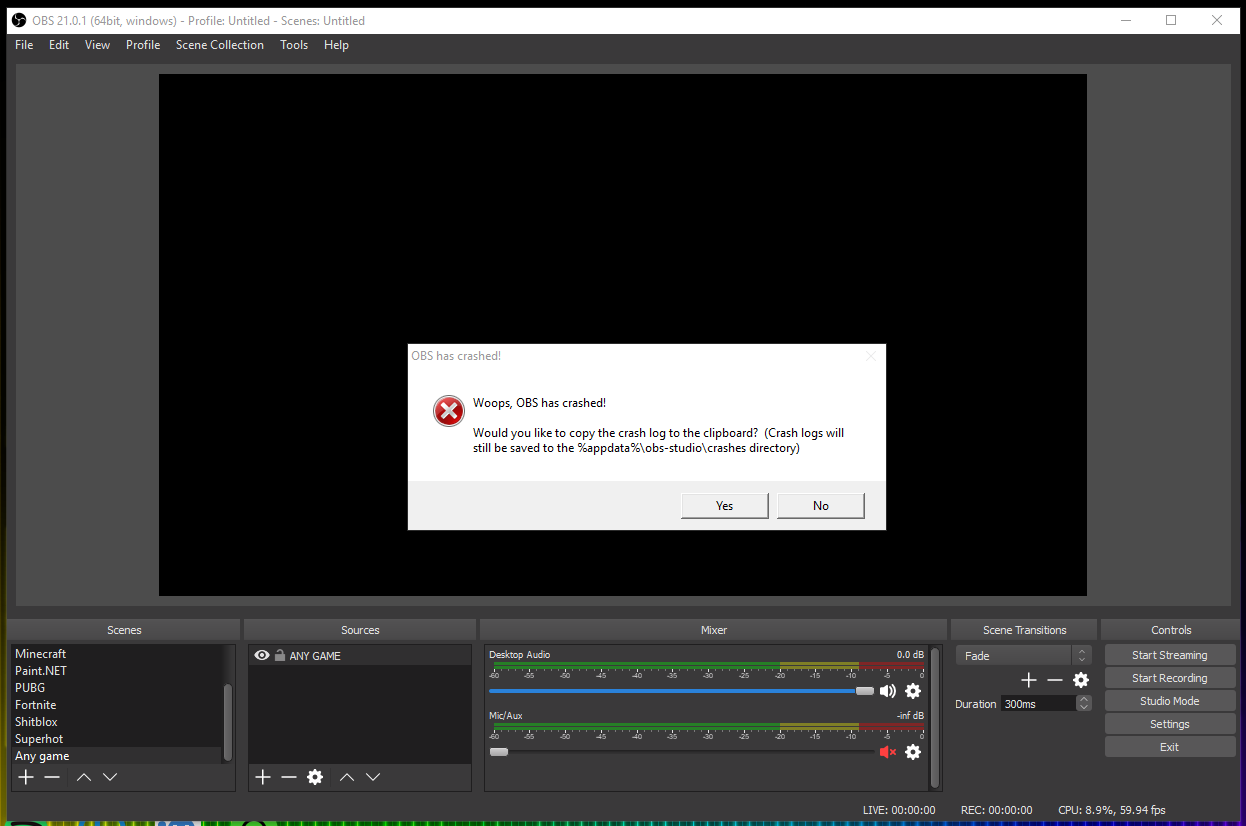Remove selected scene with minus icon

(52, 777)
